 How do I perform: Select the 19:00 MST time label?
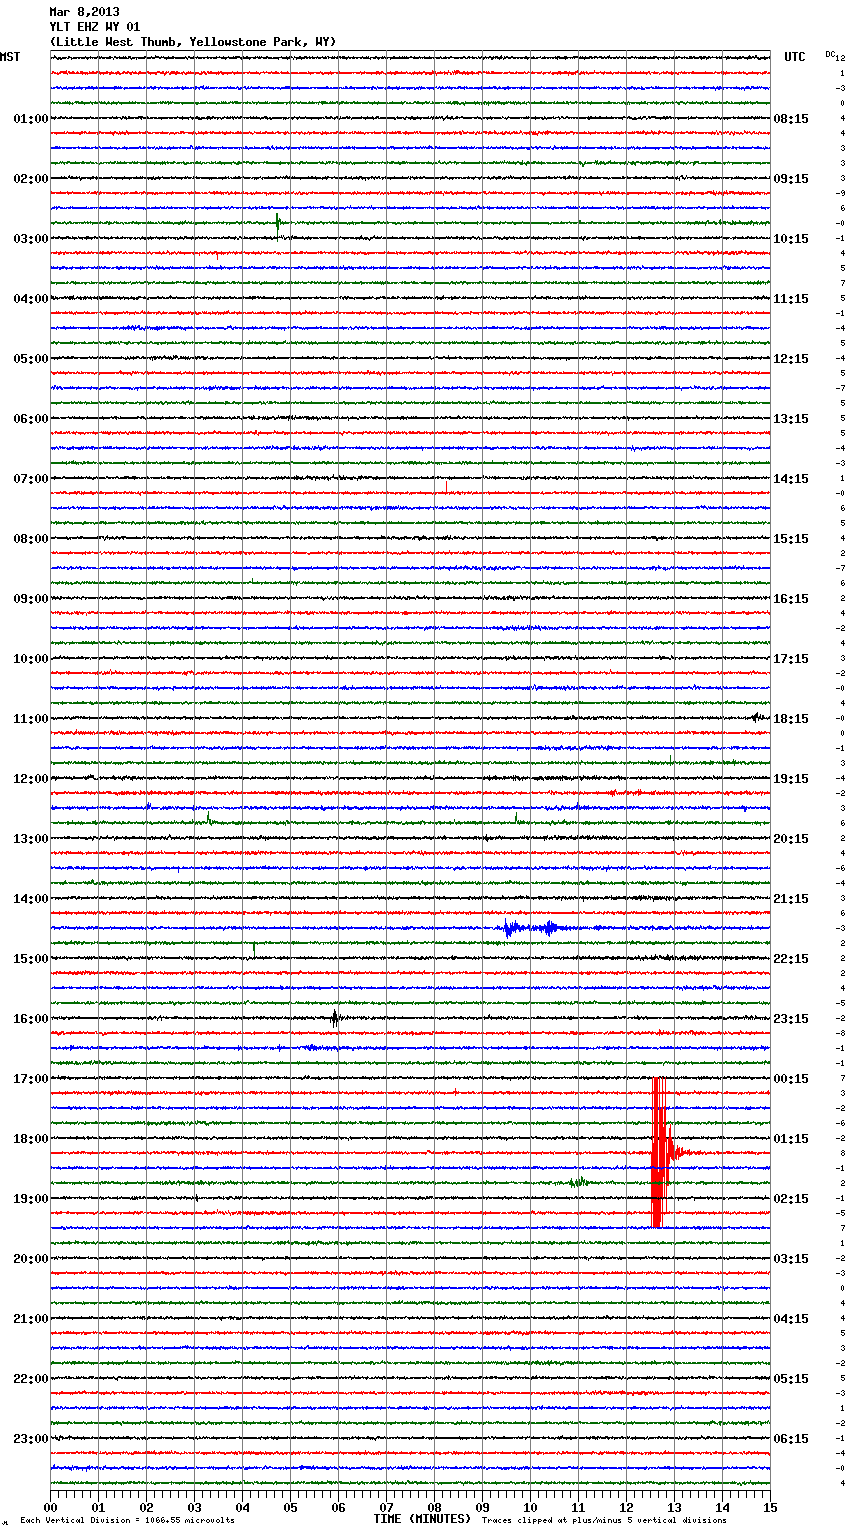pyautogui.click(x=31, y=1199)
